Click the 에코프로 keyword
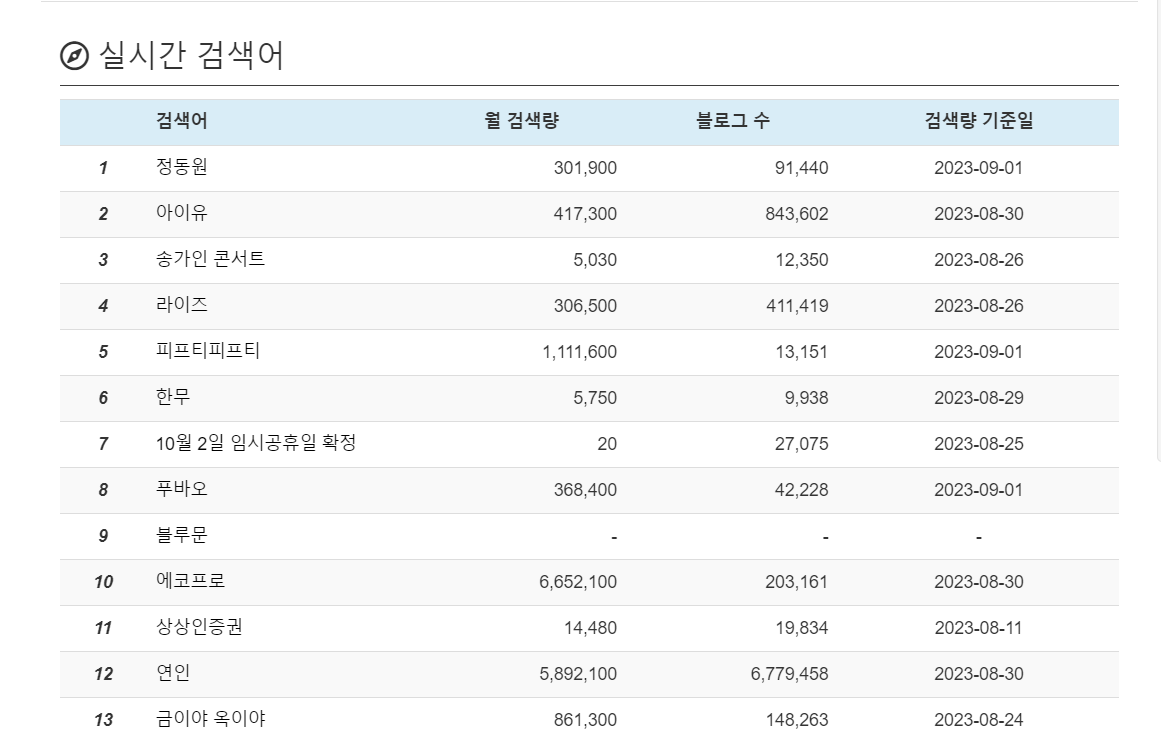This screenshot has height=732, width=1161. pos(185,581)
